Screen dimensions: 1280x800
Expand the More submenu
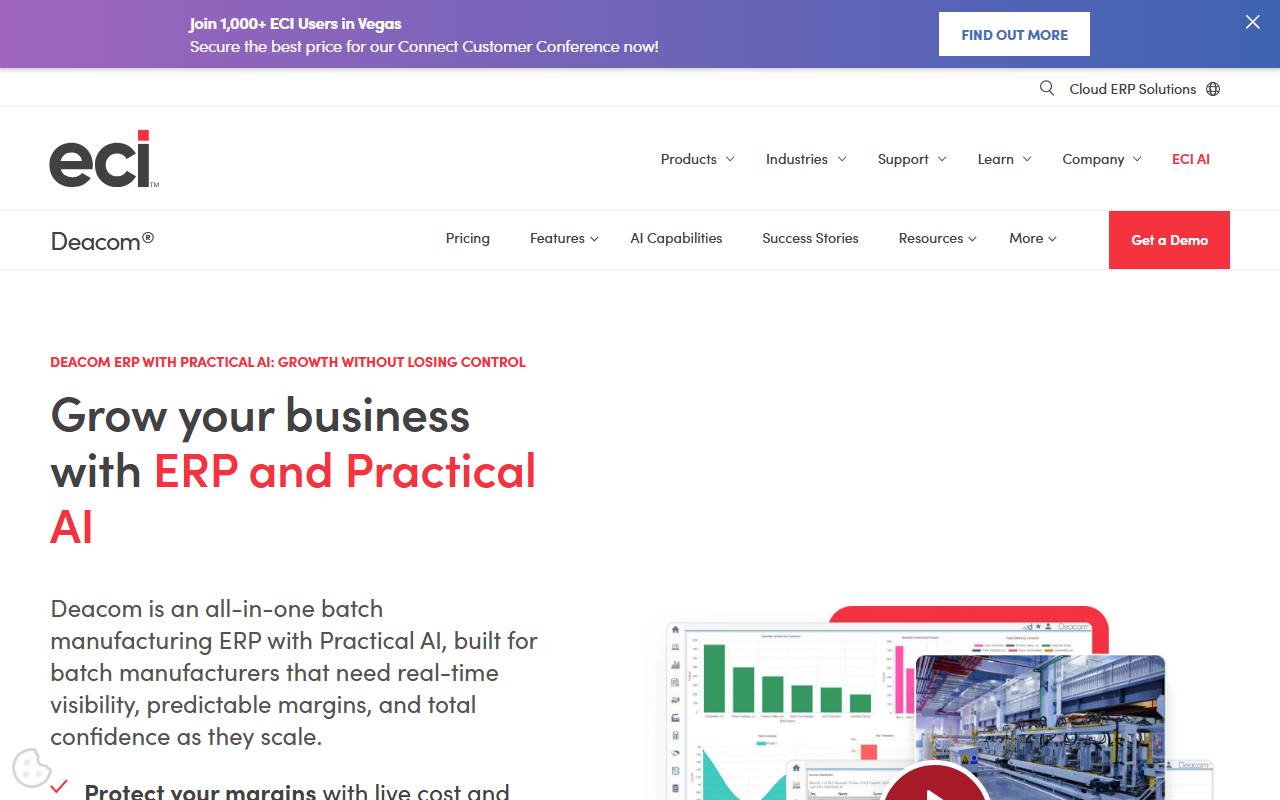point(1033,238)
